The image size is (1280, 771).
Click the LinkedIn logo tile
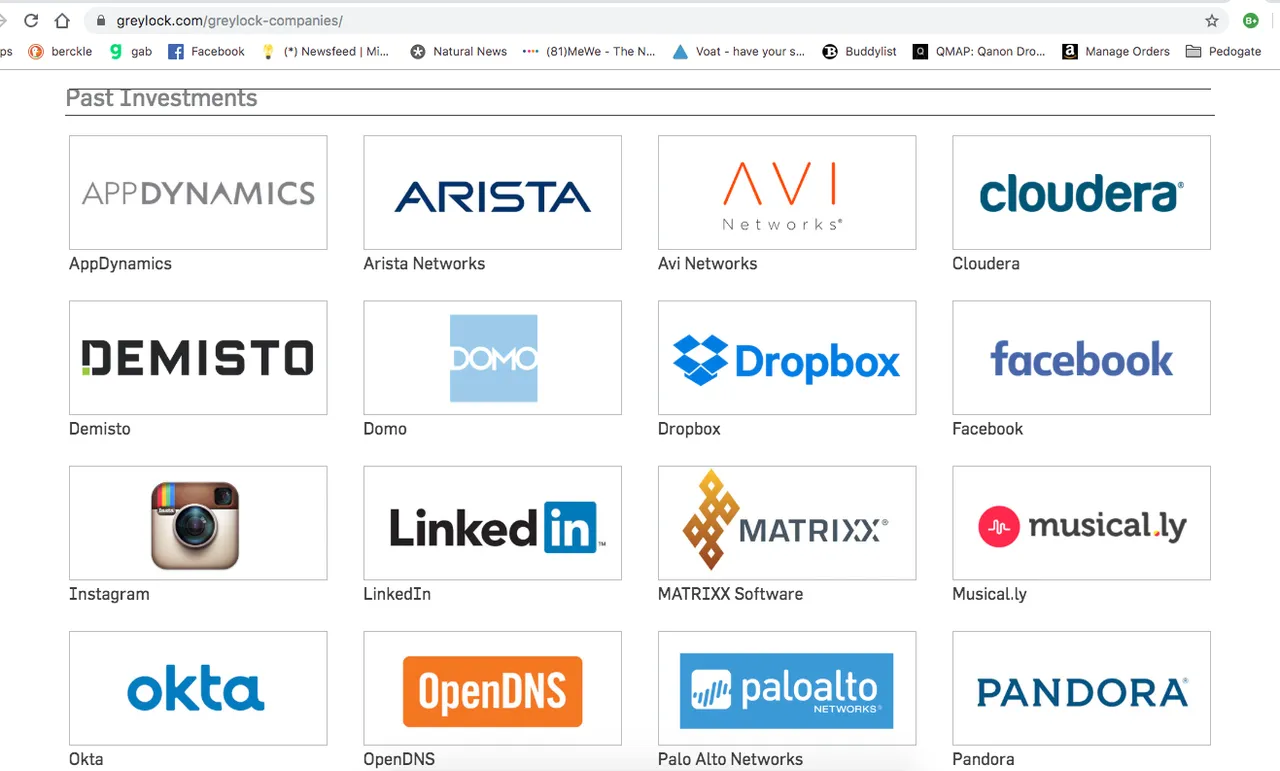(x=492, y=523)
